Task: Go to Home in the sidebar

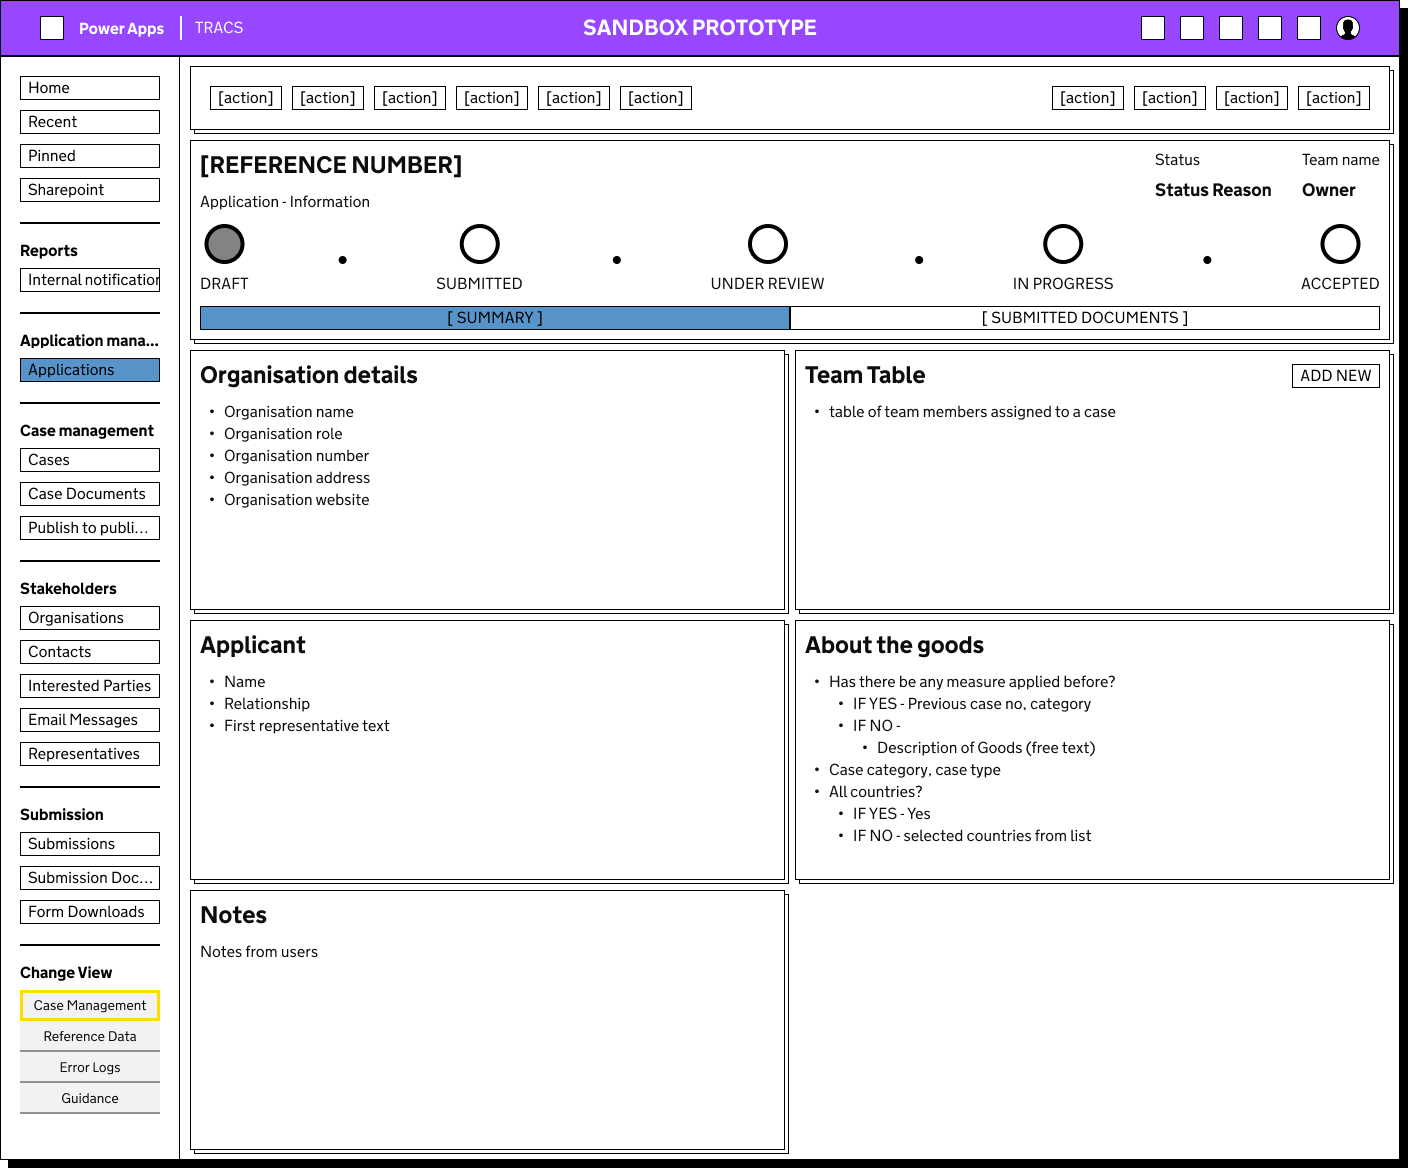Action: 90,88
